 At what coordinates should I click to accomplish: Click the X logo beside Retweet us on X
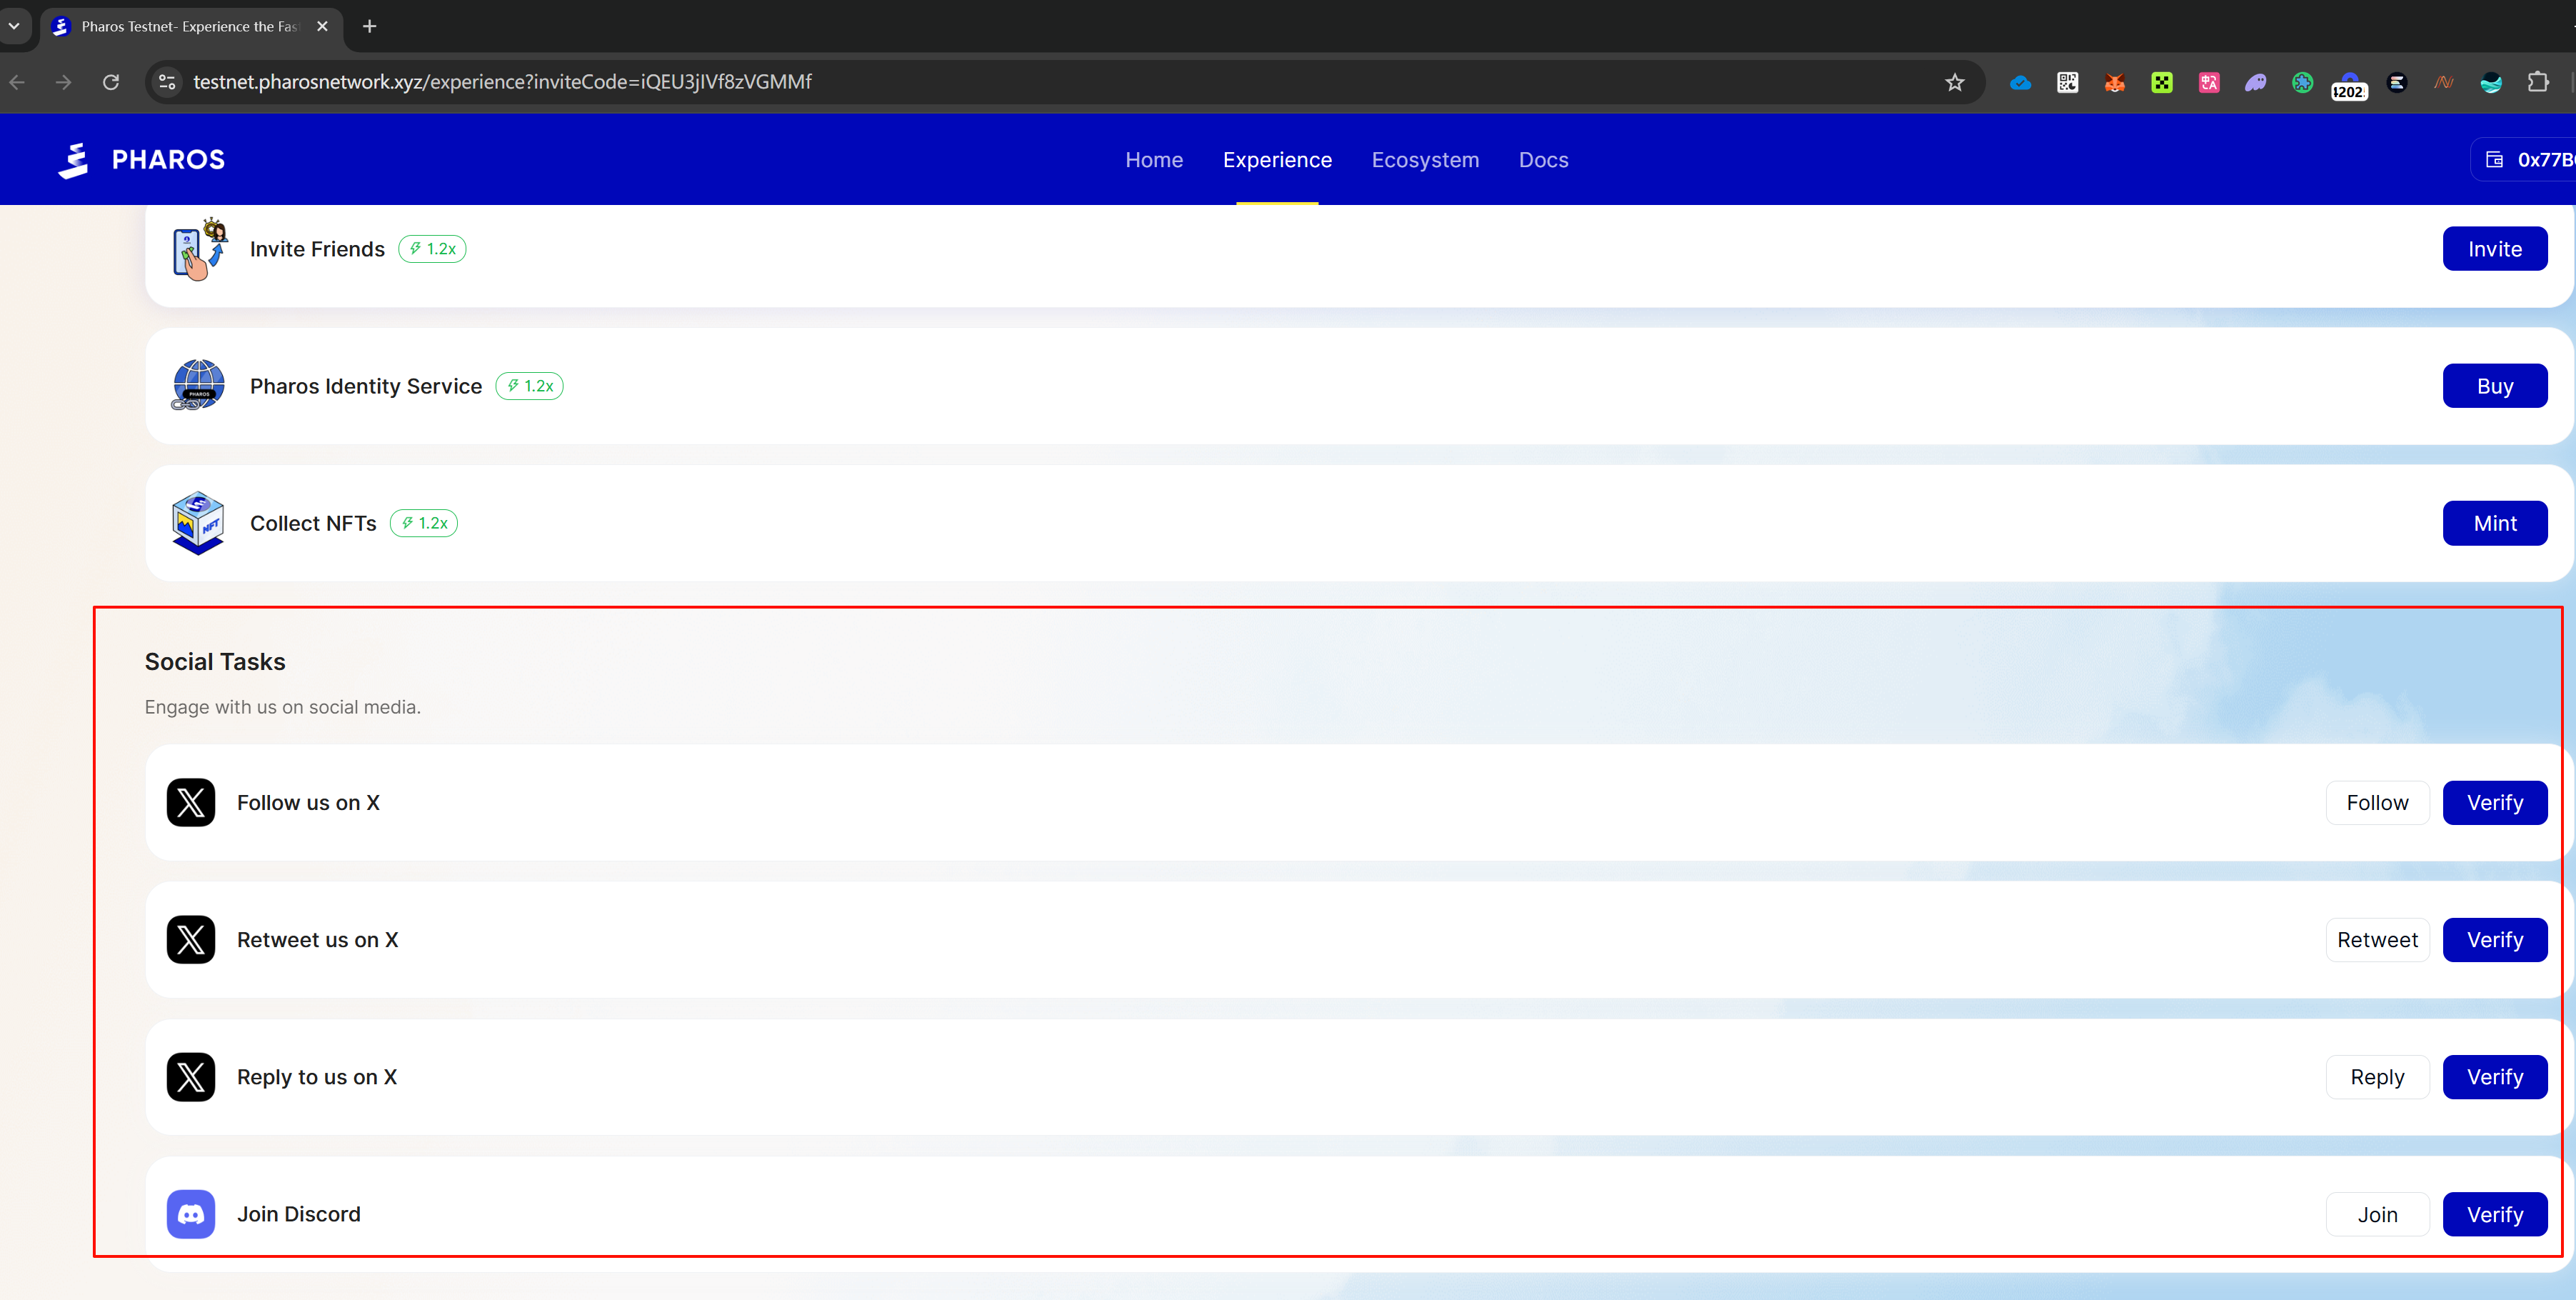(191, 939)
